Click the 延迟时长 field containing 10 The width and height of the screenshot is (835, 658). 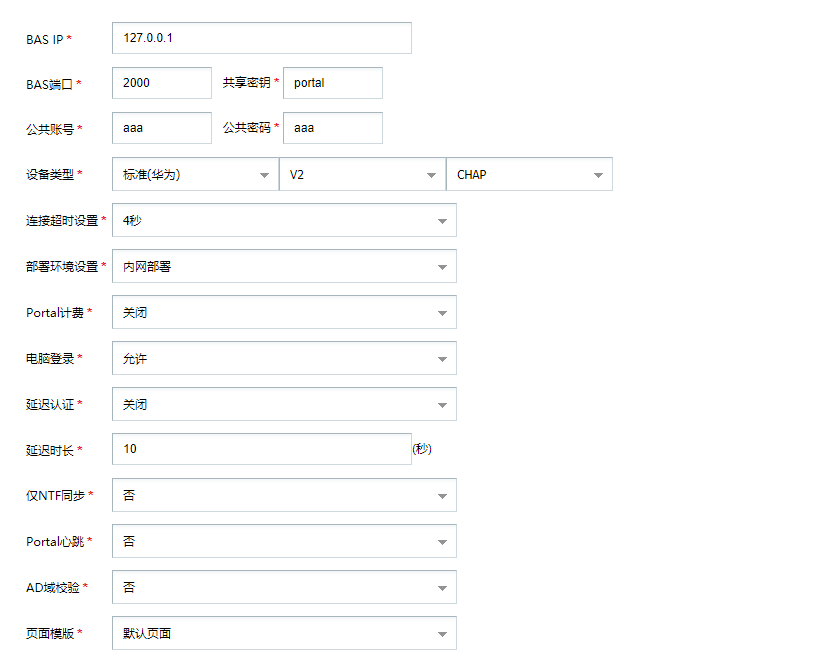pyautogui.click(x=261, y=449)
